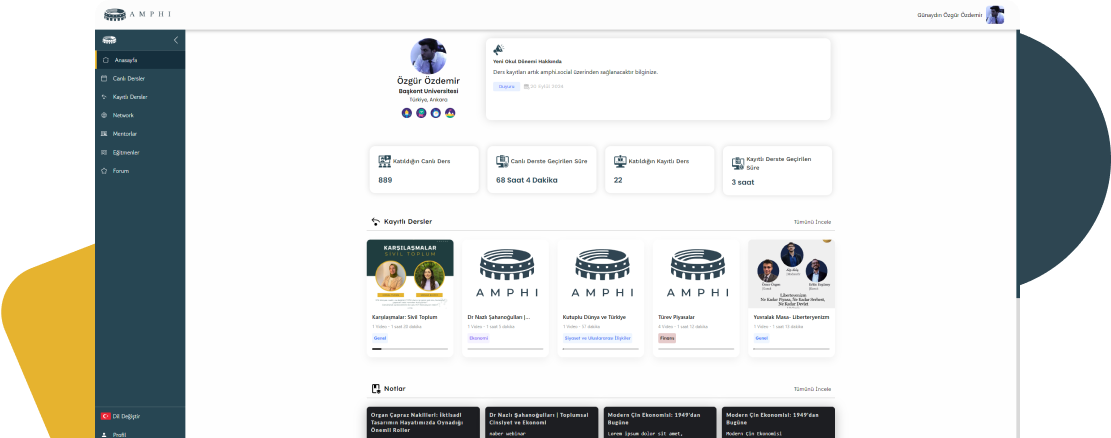Click the Network globe icon in sidebar

click(104, 115)
